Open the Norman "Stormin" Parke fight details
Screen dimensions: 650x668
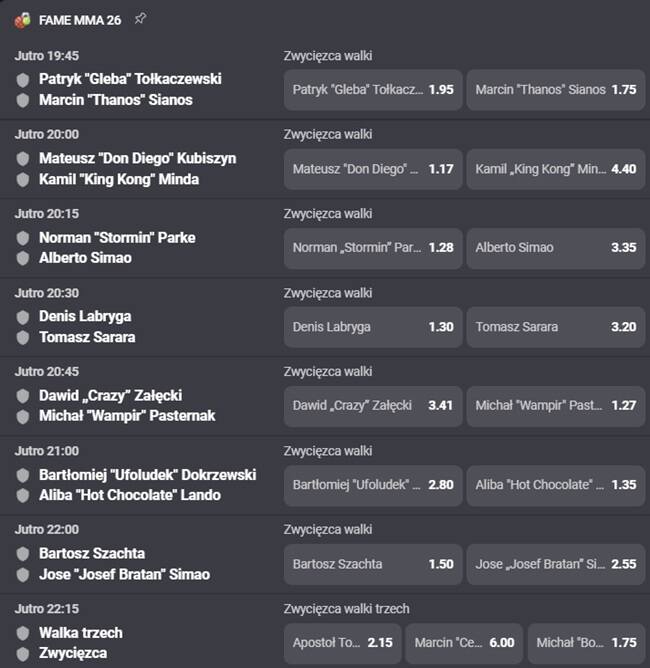pos(117,238)
